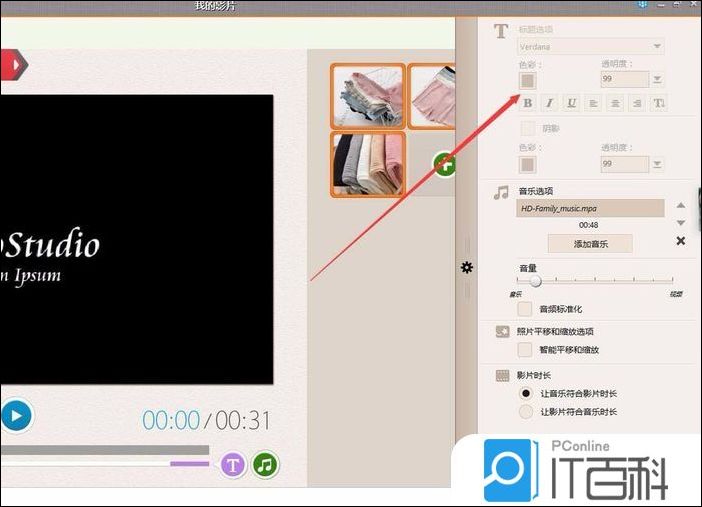Screen dimensions: 702x507
Task: Select the folded pants row thumbnail
Action: tap(368, 164)
